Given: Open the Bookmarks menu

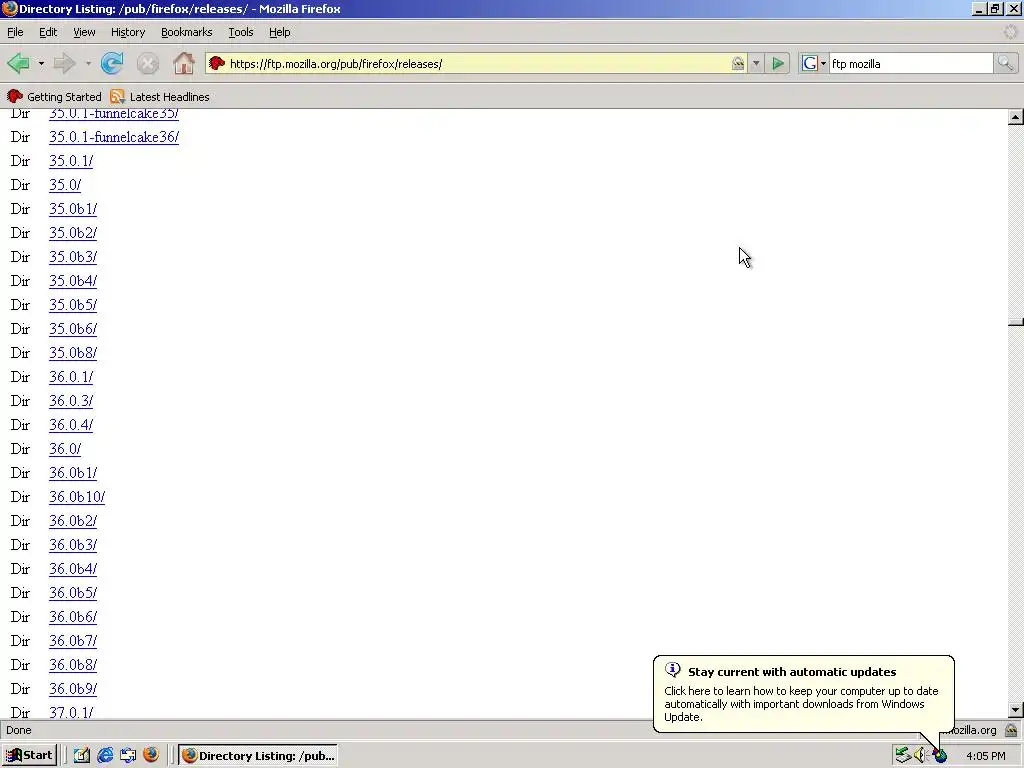Looking at the screenshot, I should [x=186, y=32].
